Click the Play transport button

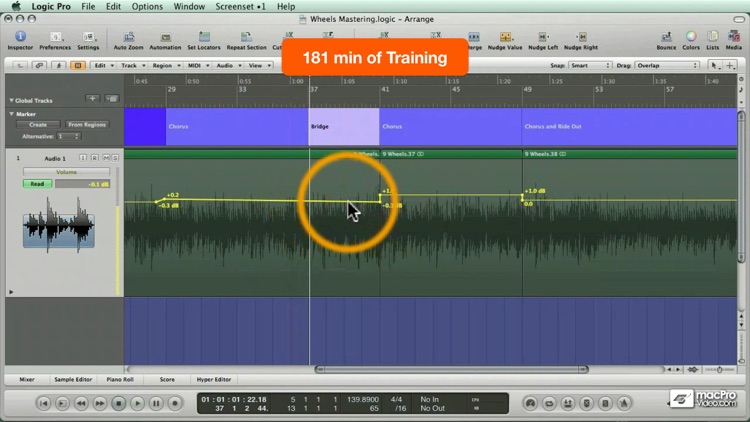(137, 403)
